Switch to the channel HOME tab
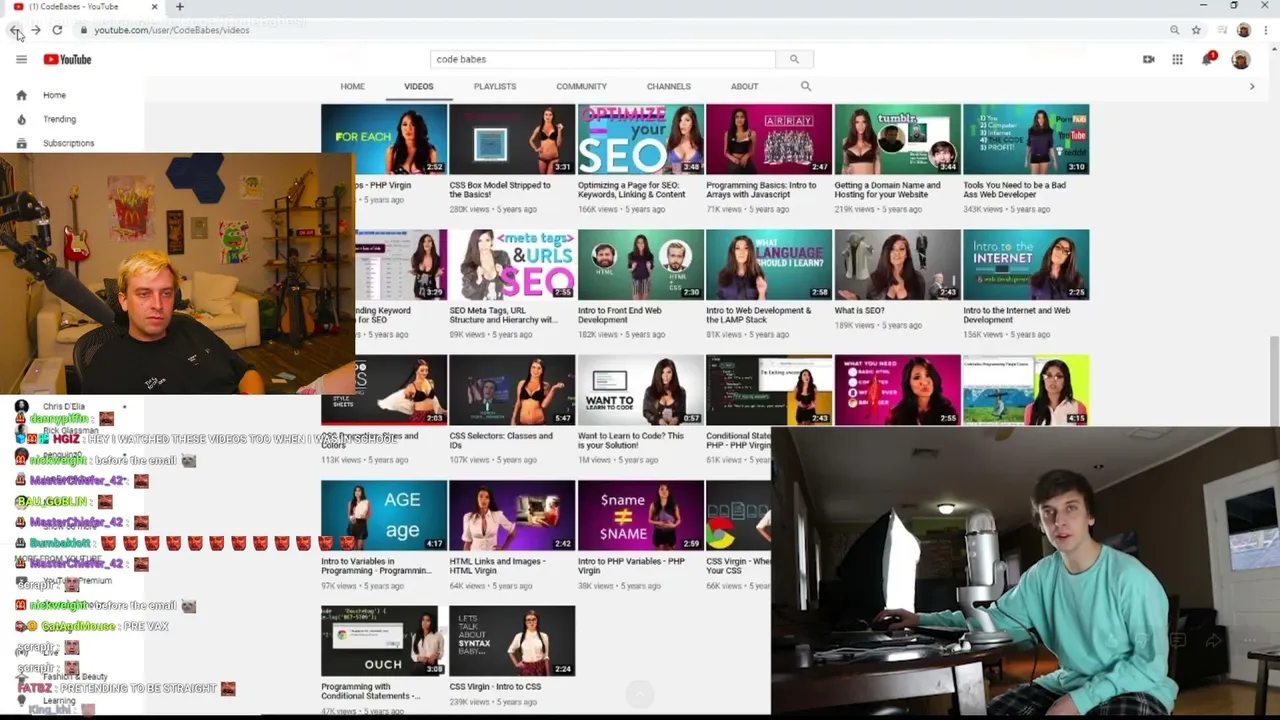Screen dimensions: 1280x720 (352, 87)
